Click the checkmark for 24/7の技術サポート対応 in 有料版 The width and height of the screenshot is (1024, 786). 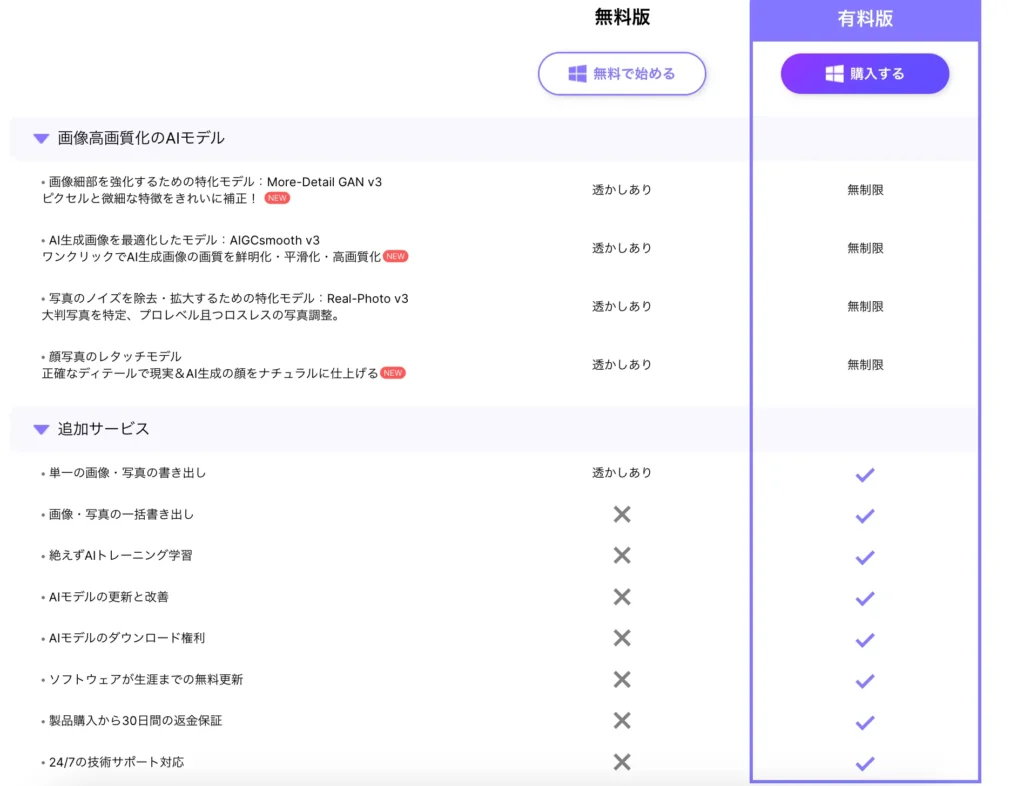pos(864,761)
